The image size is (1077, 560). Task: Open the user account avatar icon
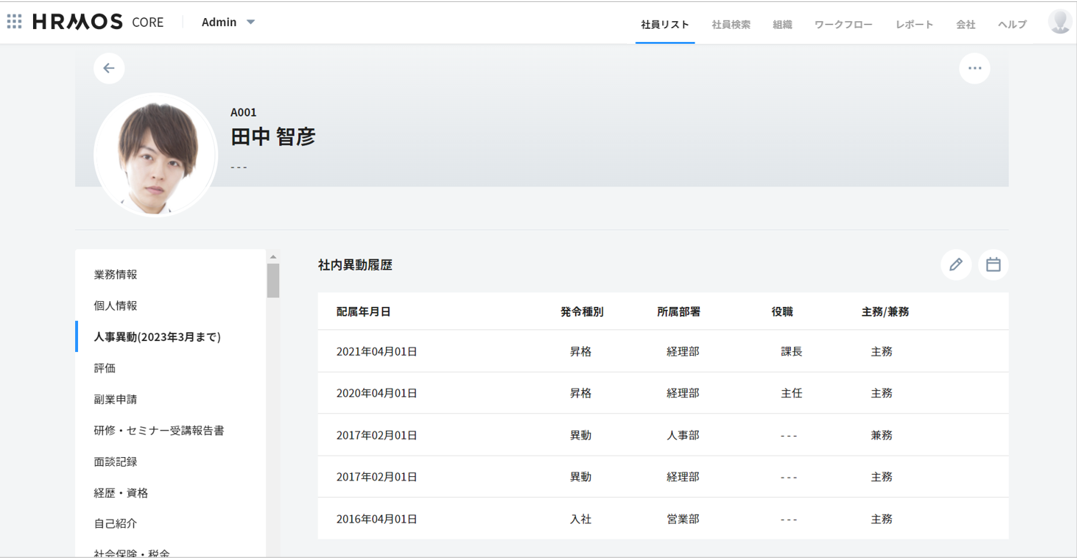(x=1059, y=22)
